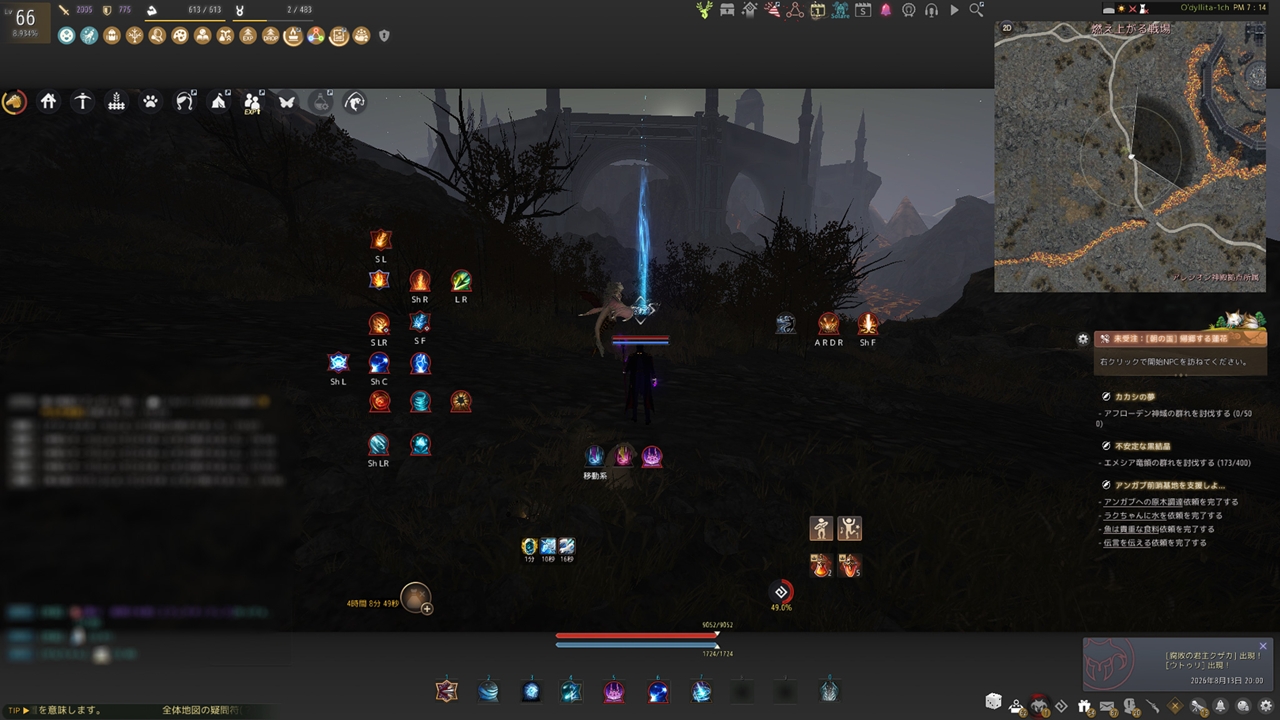
Task: Click the red boss helmet icon in bottom bar
Action: coord(1039,706)
